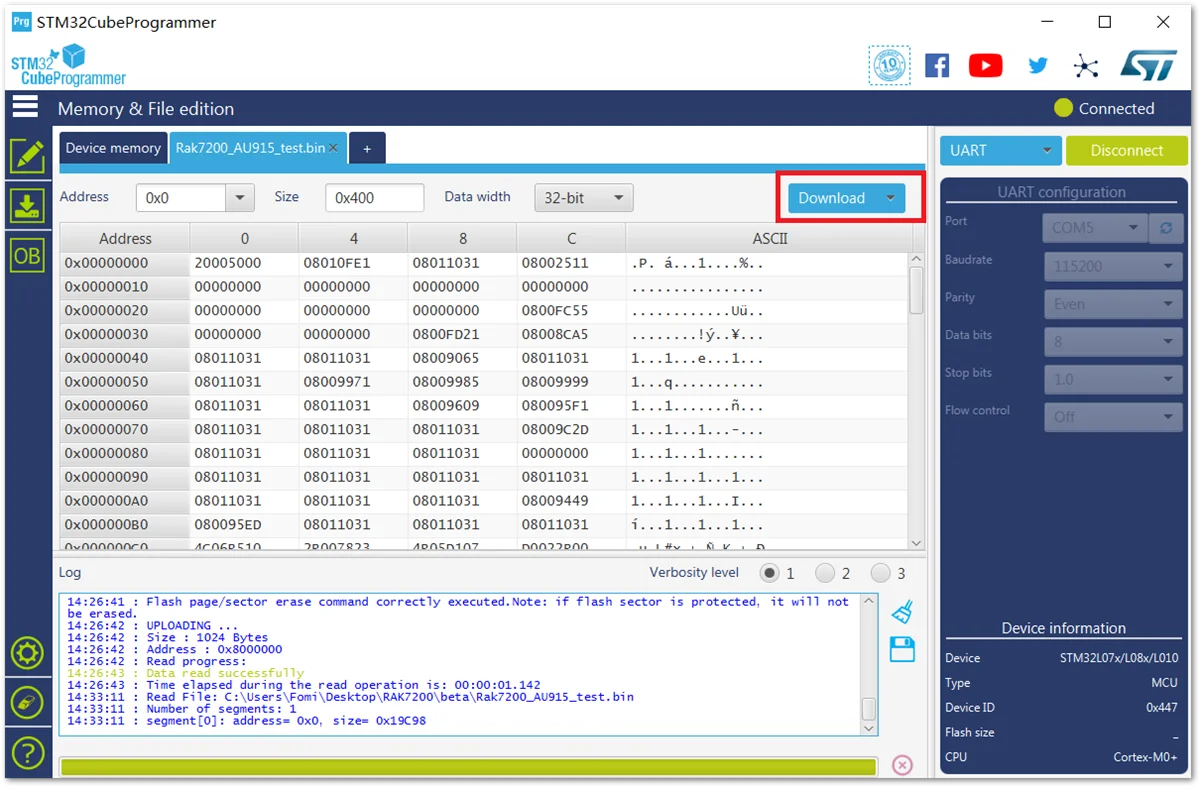Open the OB option bytes panel

pyautogui.click(x=27, y=255)
